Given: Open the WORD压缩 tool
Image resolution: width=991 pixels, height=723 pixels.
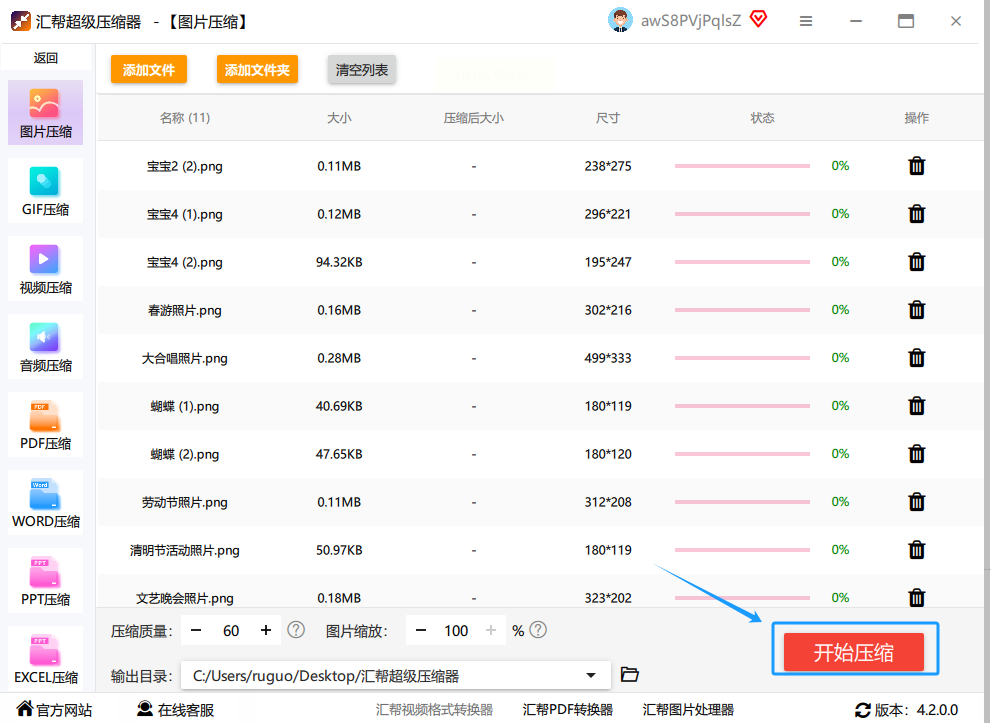Looking at the screenshot, I should tap(45, 503).
